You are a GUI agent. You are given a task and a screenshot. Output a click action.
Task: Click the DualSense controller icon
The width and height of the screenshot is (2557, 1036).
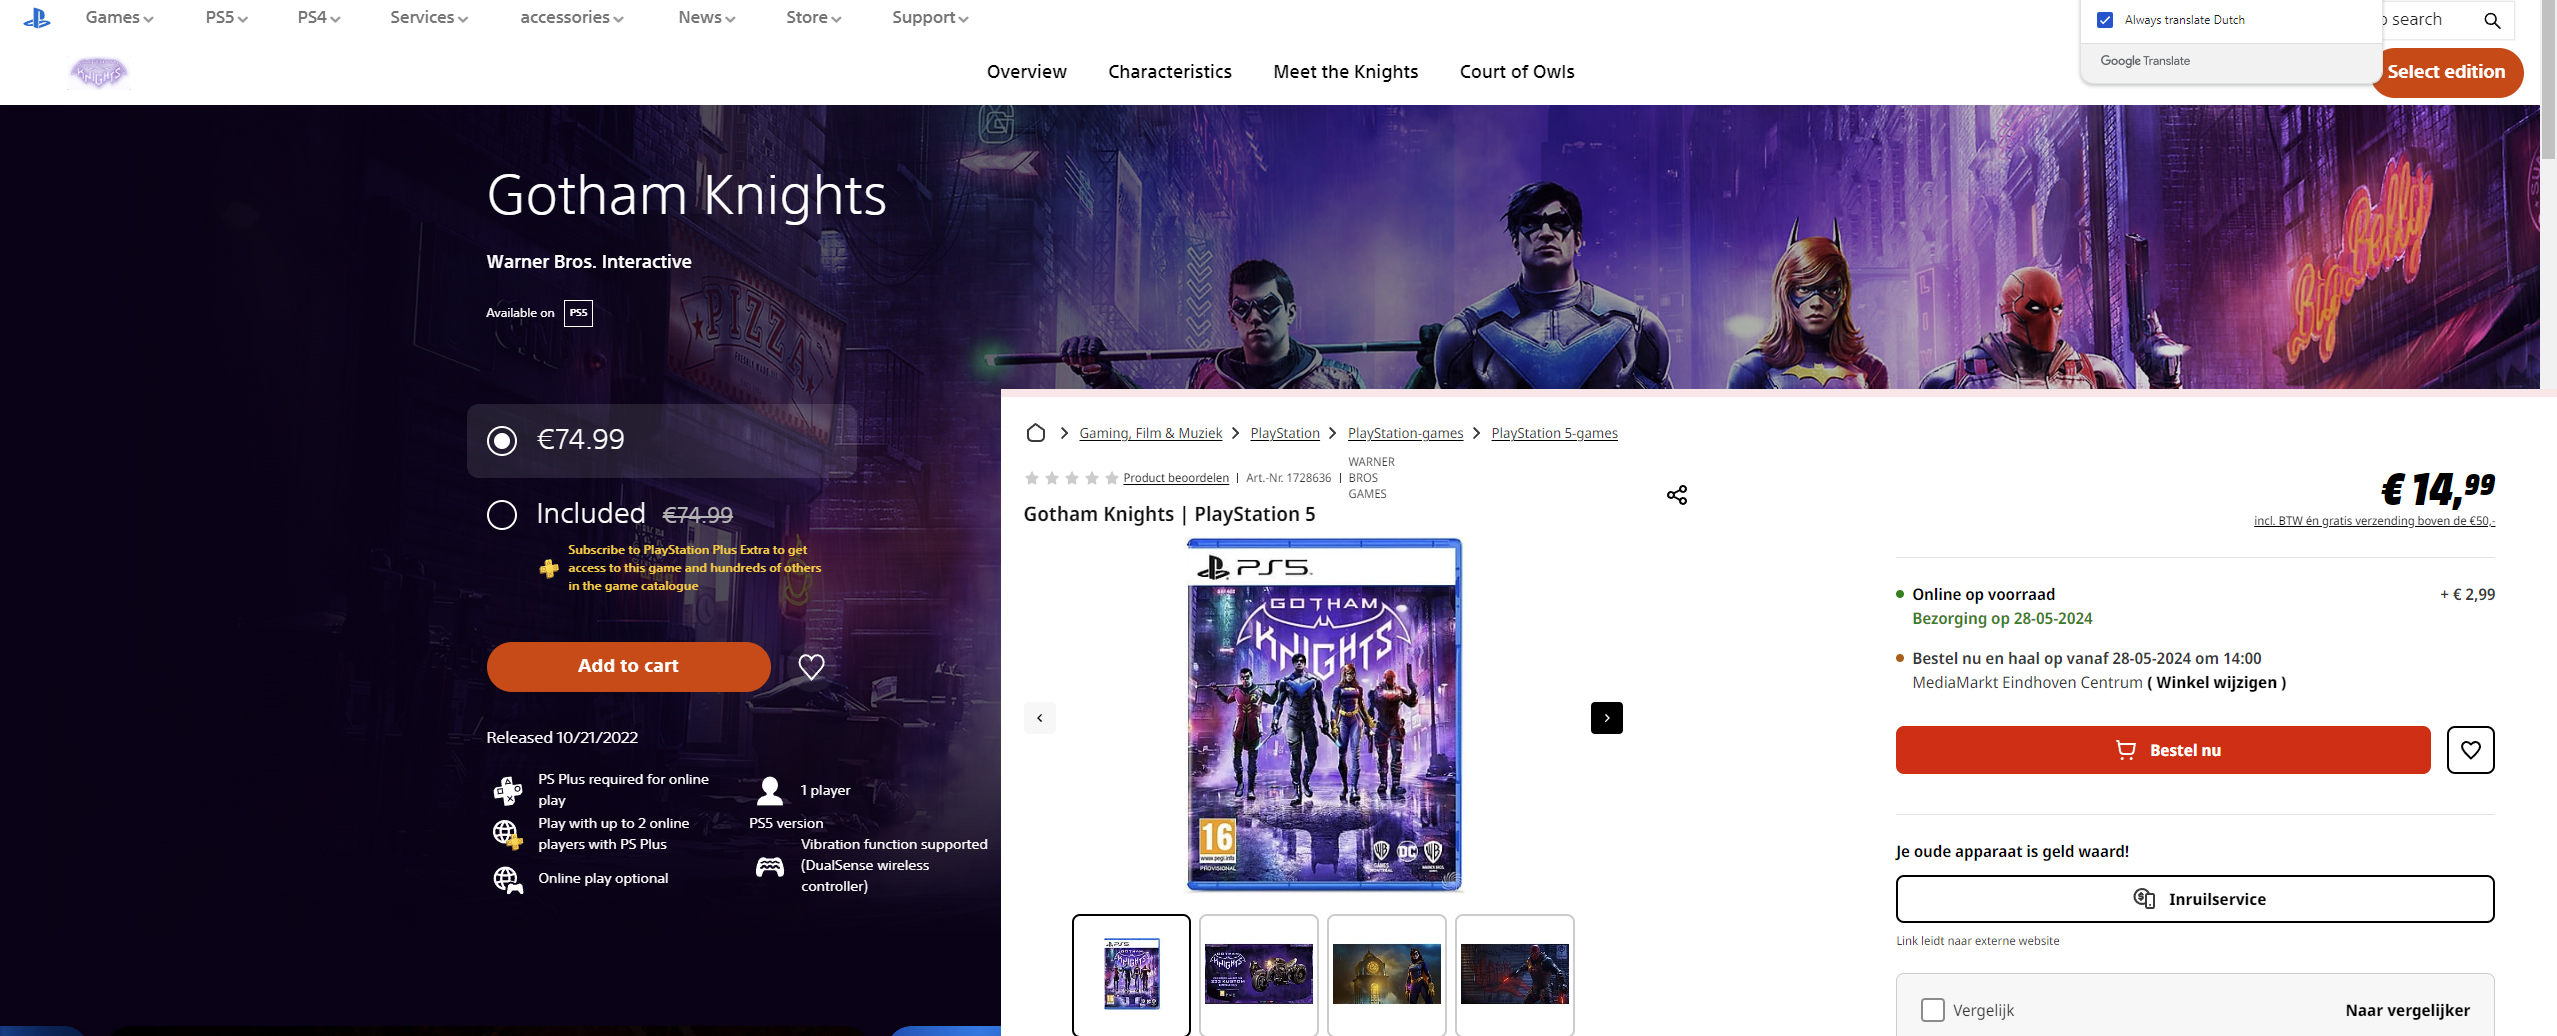(x=770, y=866)
